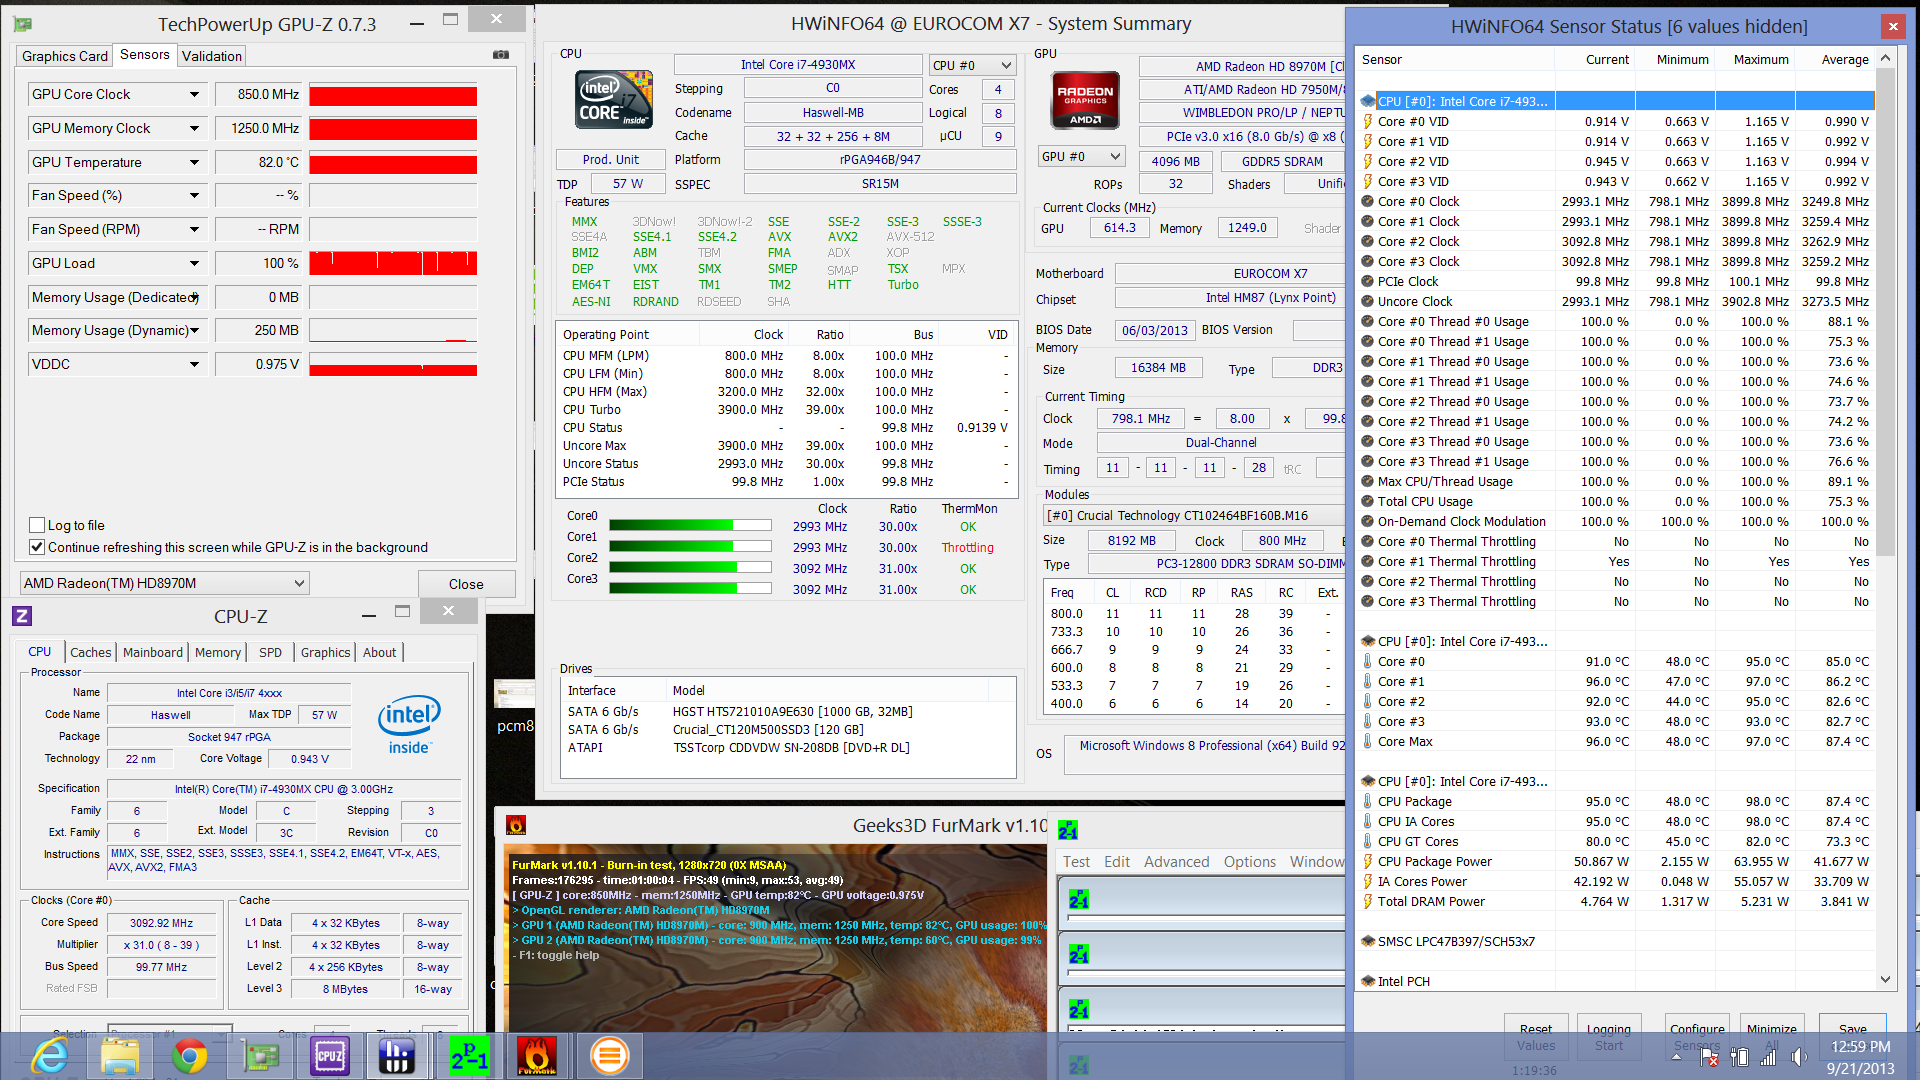Launch Google Chrome from the taskbar
The image size is (1920, 1080).
tap(190, 1056)
